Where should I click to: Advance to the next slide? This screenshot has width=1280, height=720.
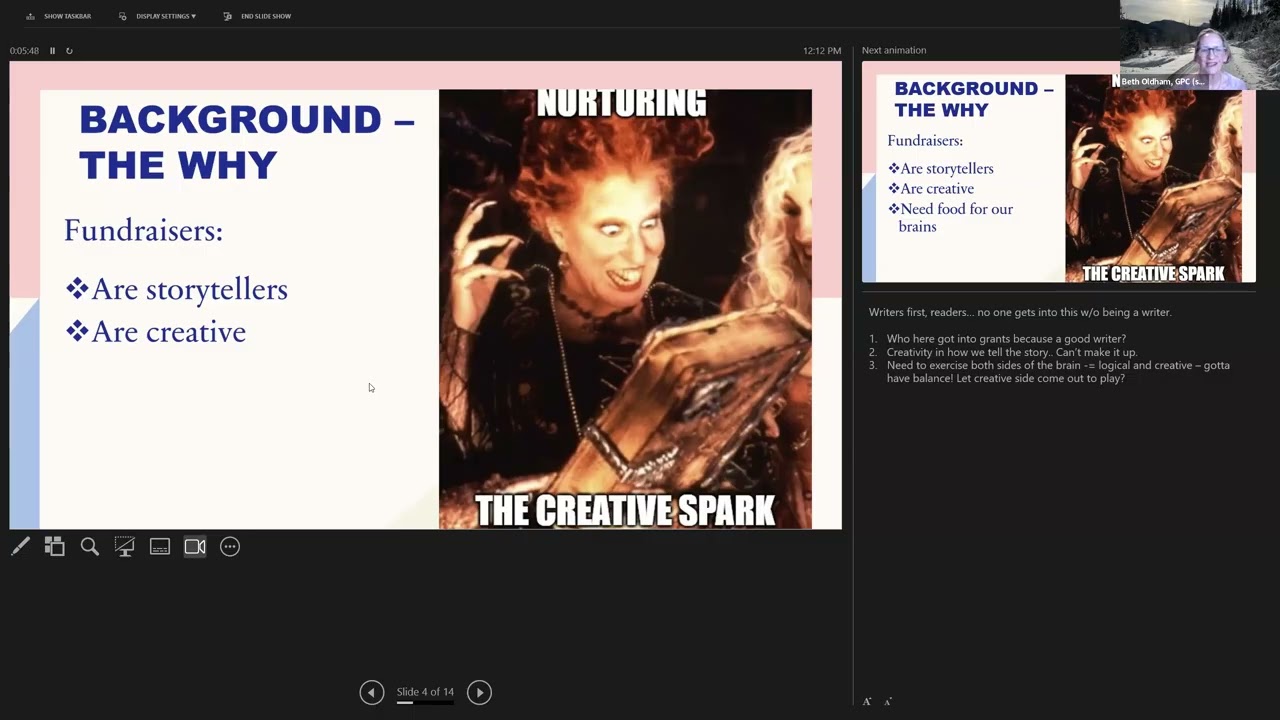(x=479, y=692)
